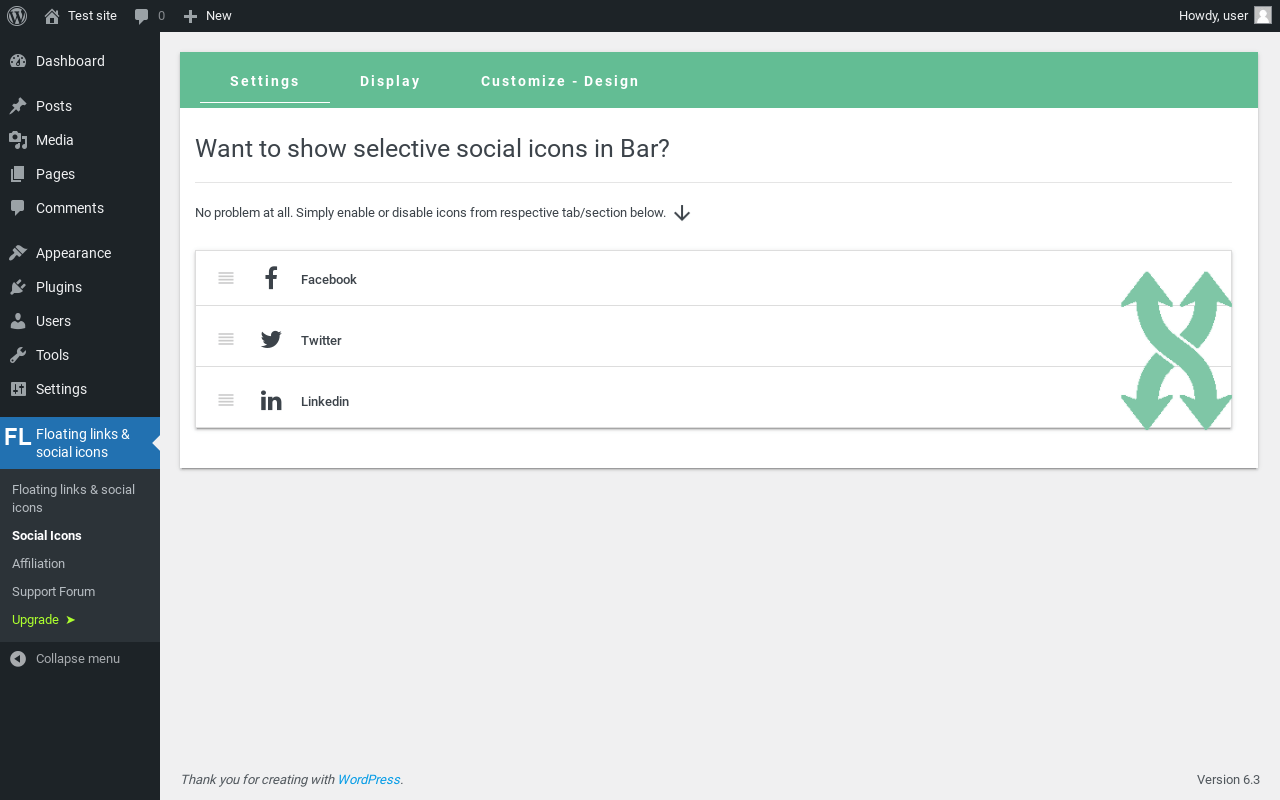Viewport: 1280px width, 800px height.
Task: Open Floating links & social icons submenu link
Action: (80, 498)
